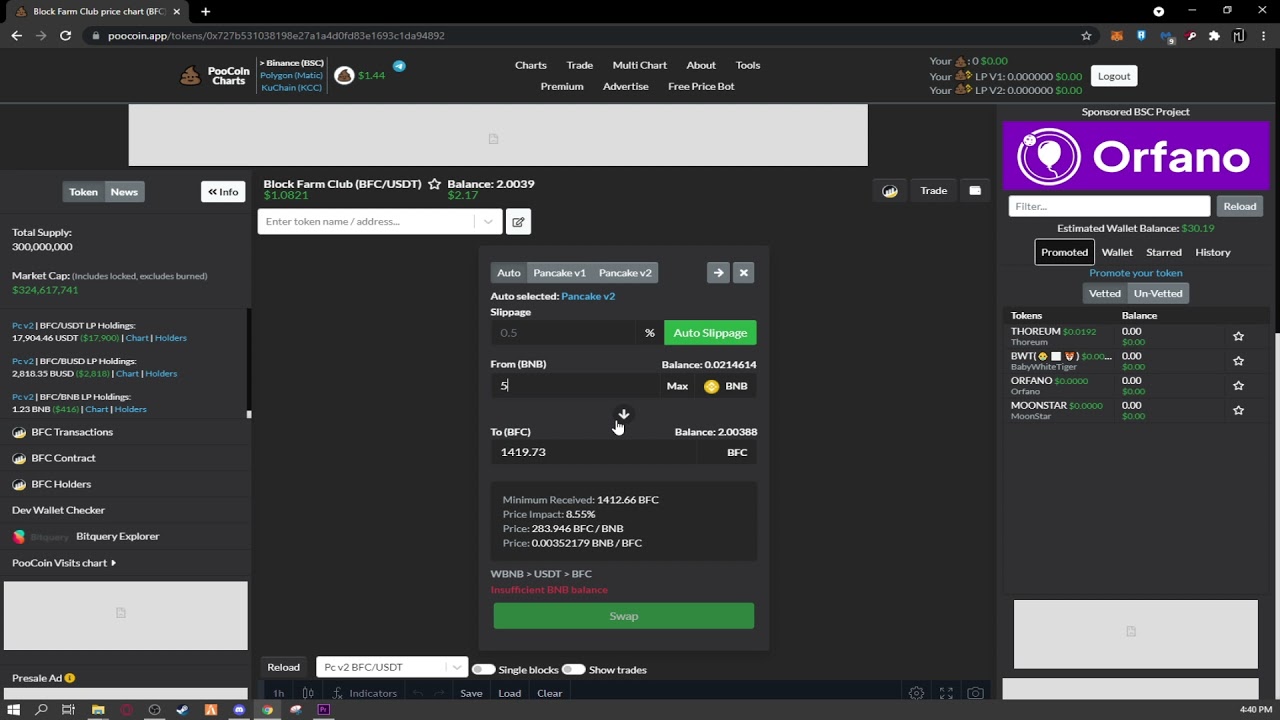Image resolution: width=1280 pixels, height=720 pixels.
Task: Open chart settings gear icon
Action: click(916, 693)
